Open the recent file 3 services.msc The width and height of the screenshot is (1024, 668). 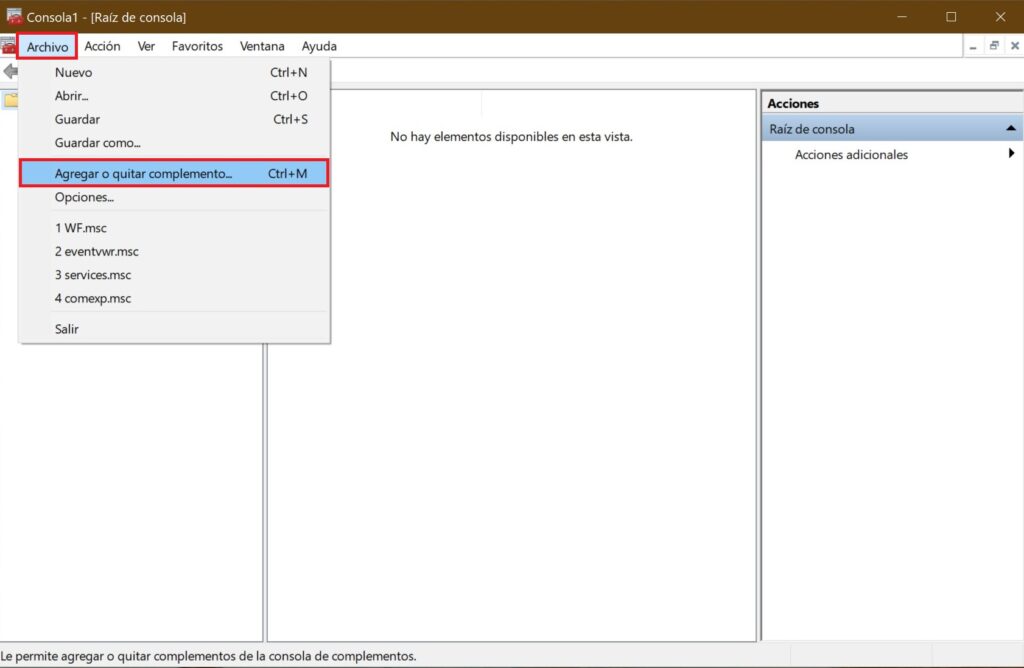(x=92, y=275)
